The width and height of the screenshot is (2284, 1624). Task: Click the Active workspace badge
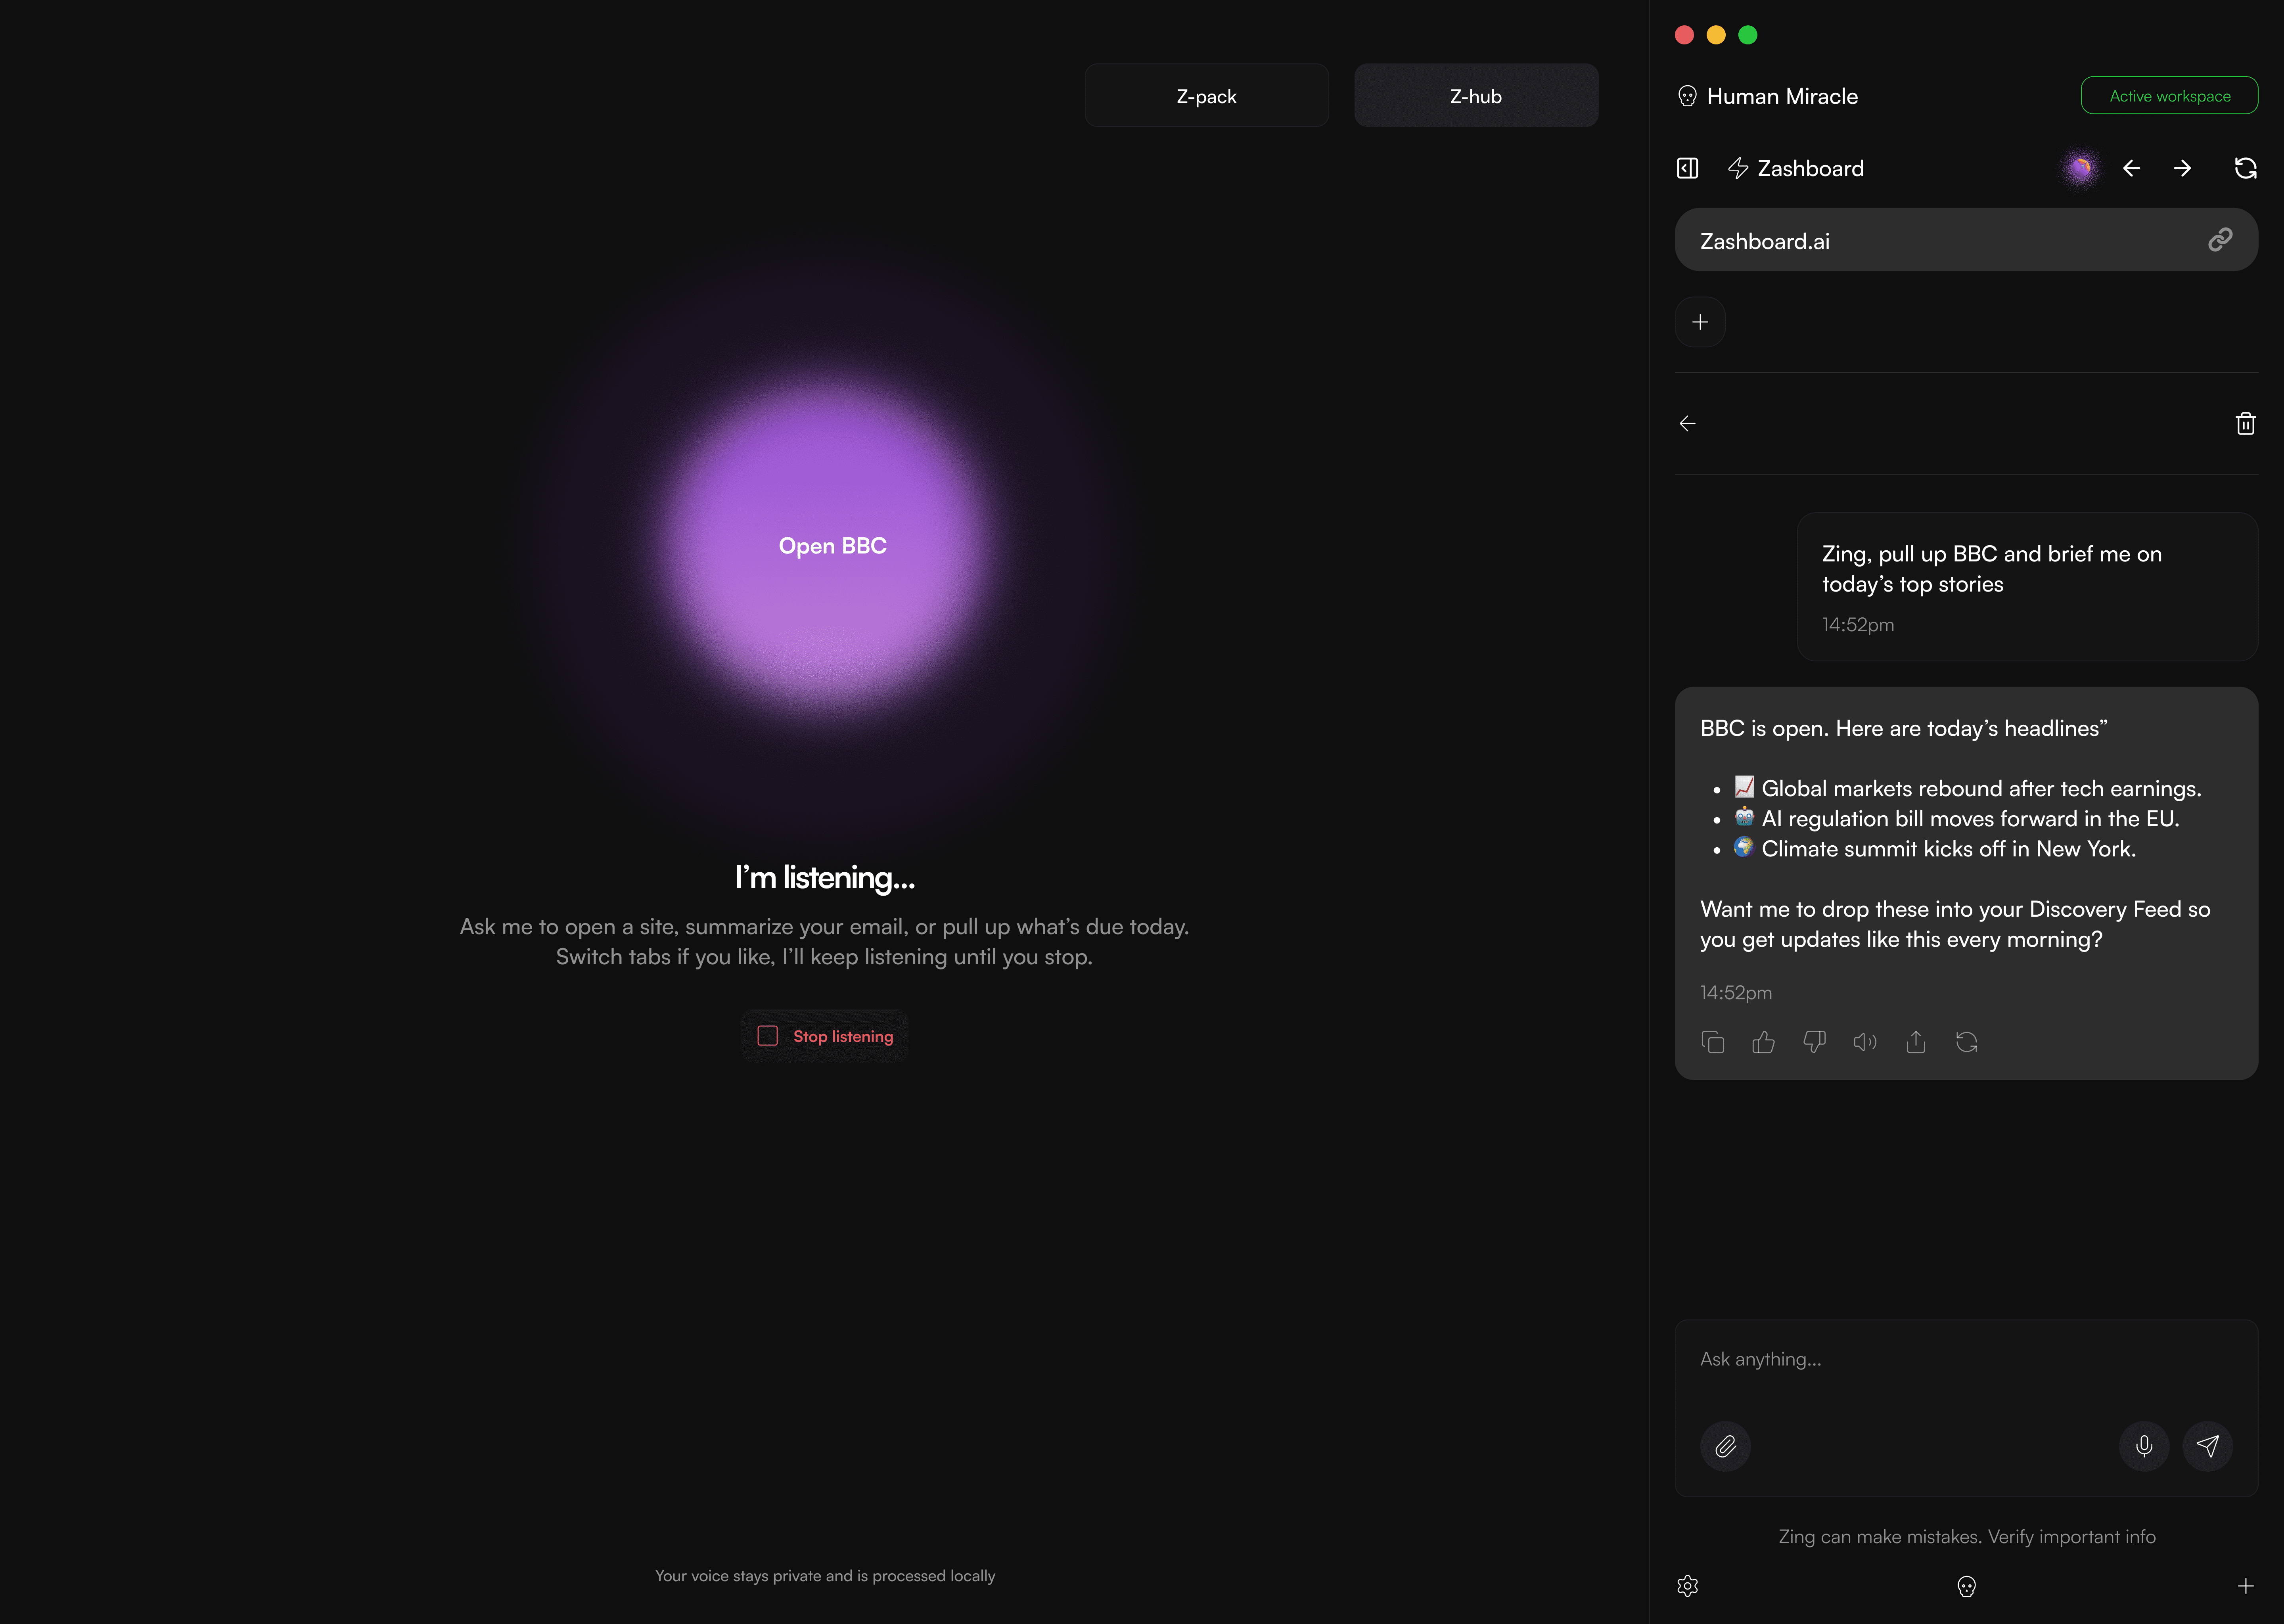point(2169,96)
